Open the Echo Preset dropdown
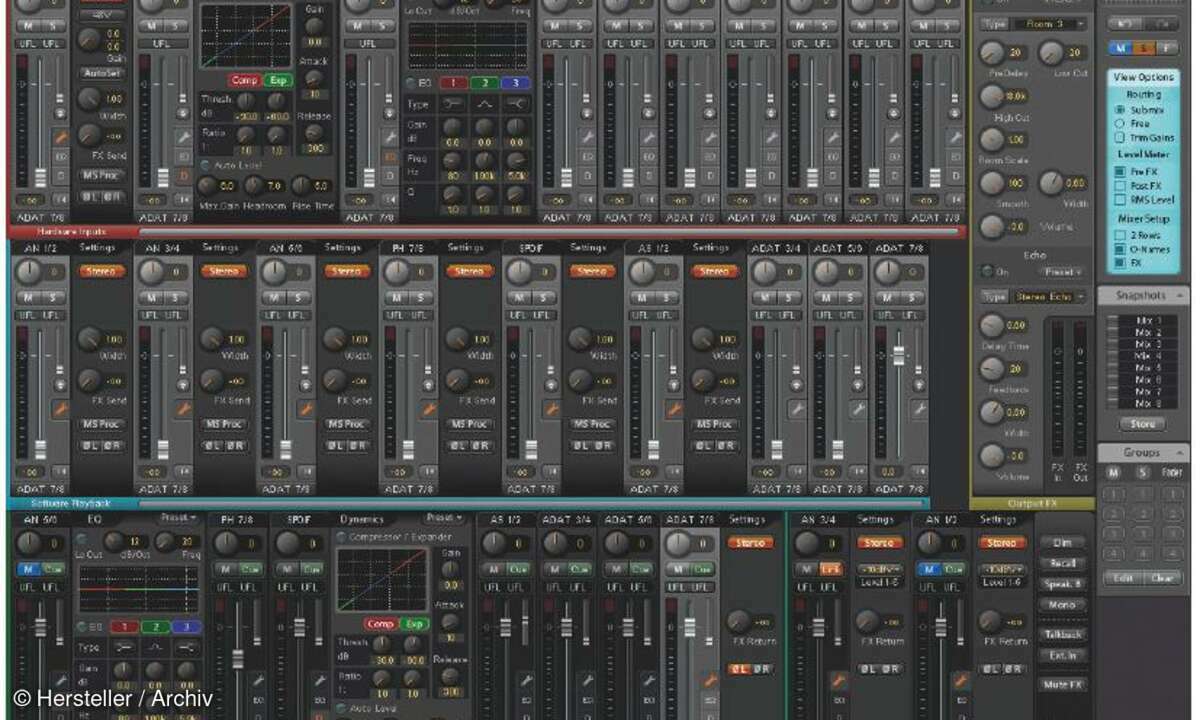Viewport: 1200px width, 720px height. pos(1063,271)
